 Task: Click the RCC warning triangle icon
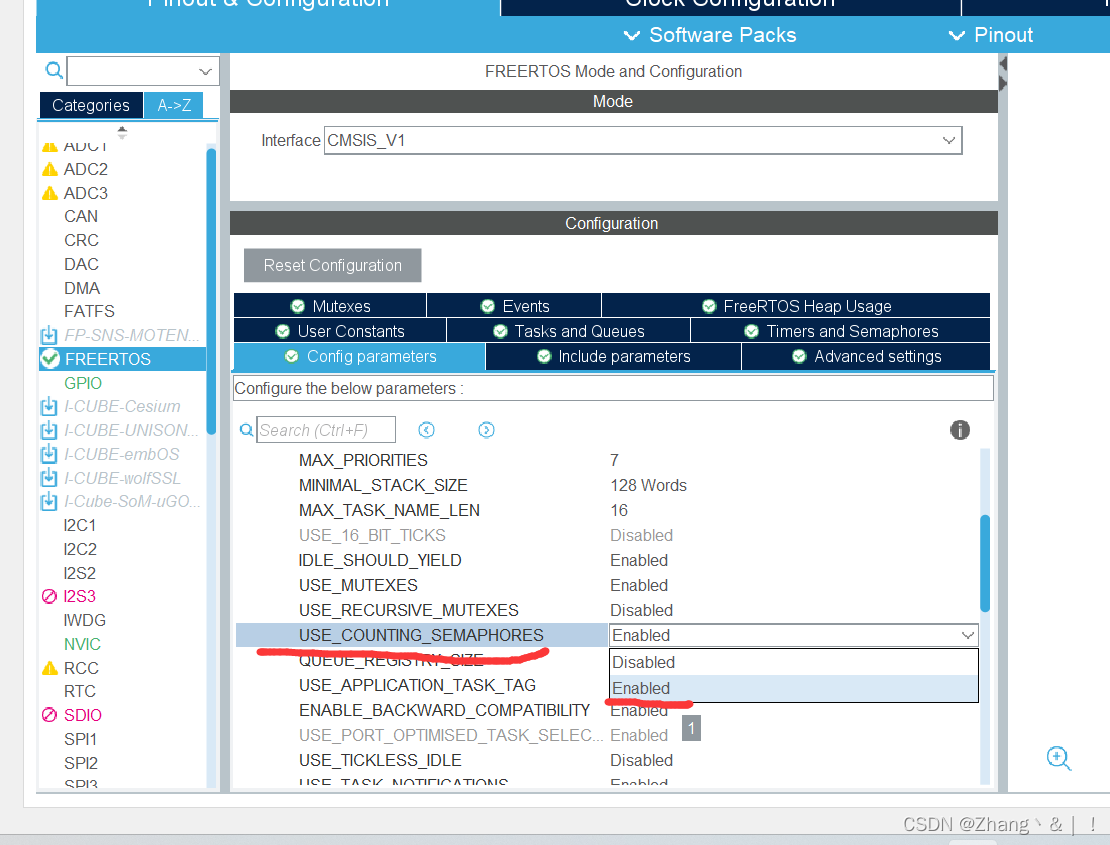pos(50,668)
